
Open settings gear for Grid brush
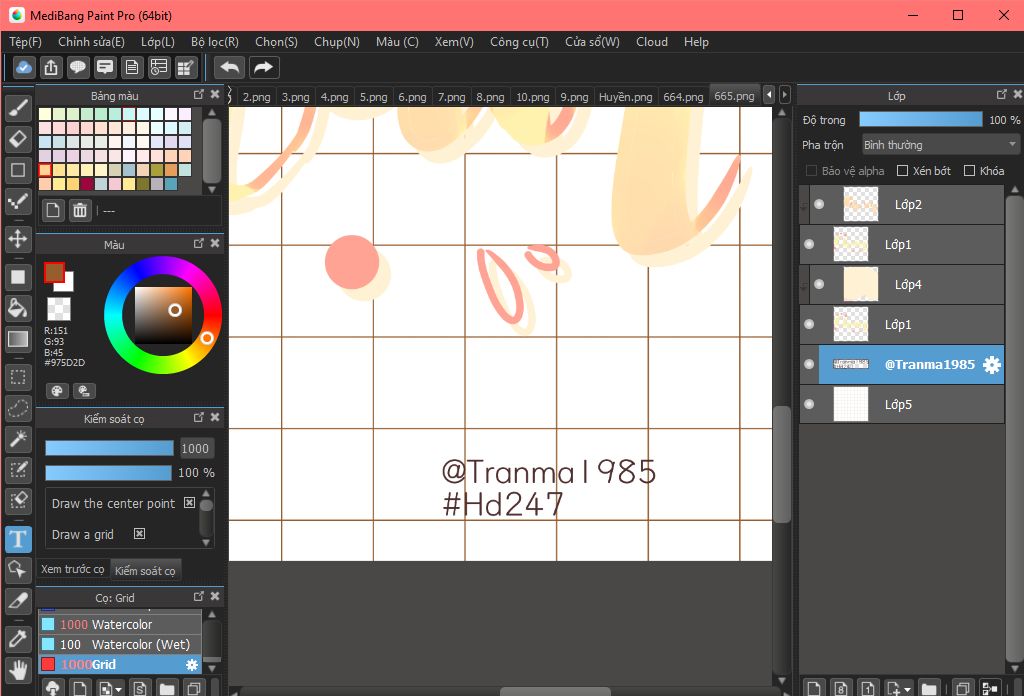tap(191, 665)
